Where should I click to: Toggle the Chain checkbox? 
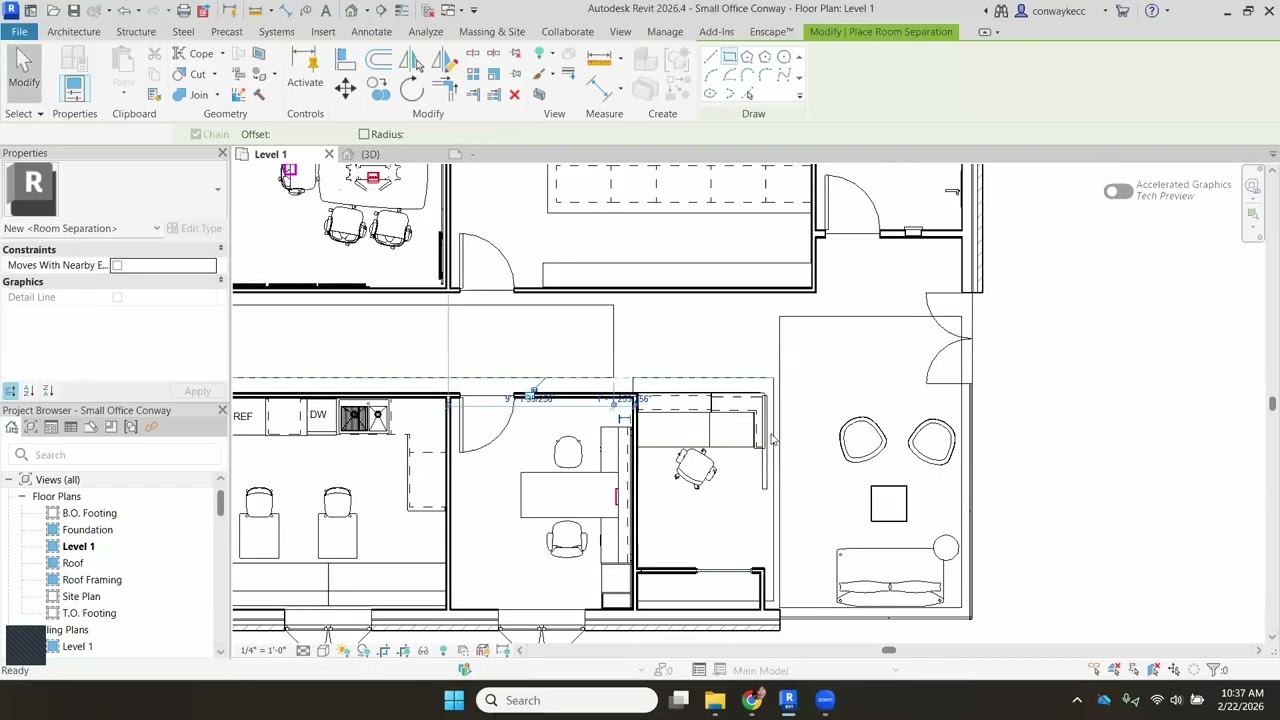tap(196, 134)
